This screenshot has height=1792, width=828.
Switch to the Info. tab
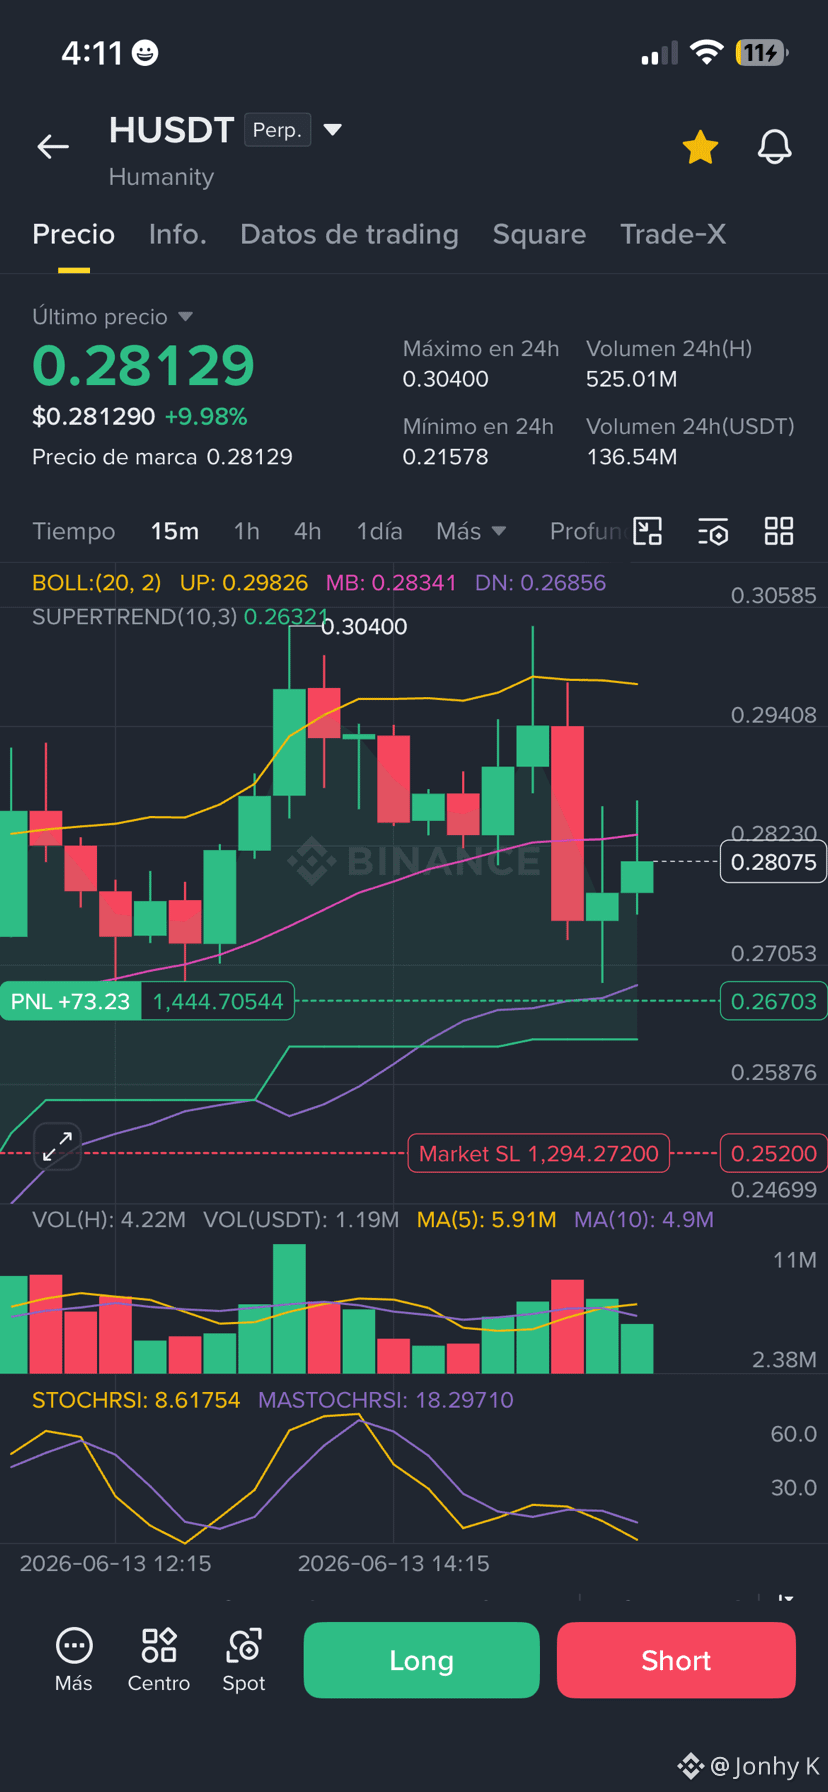tap(177, 234)
